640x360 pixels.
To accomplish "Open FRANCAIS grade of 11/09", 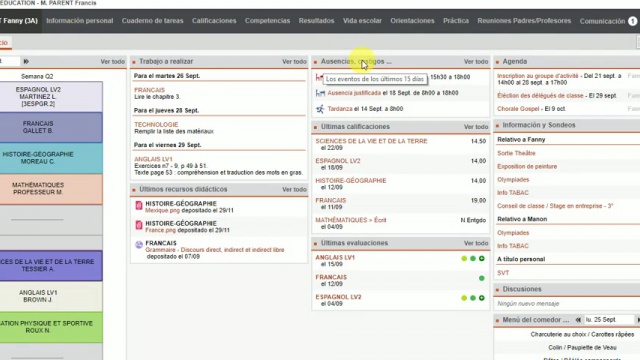I will click(400, 204).
